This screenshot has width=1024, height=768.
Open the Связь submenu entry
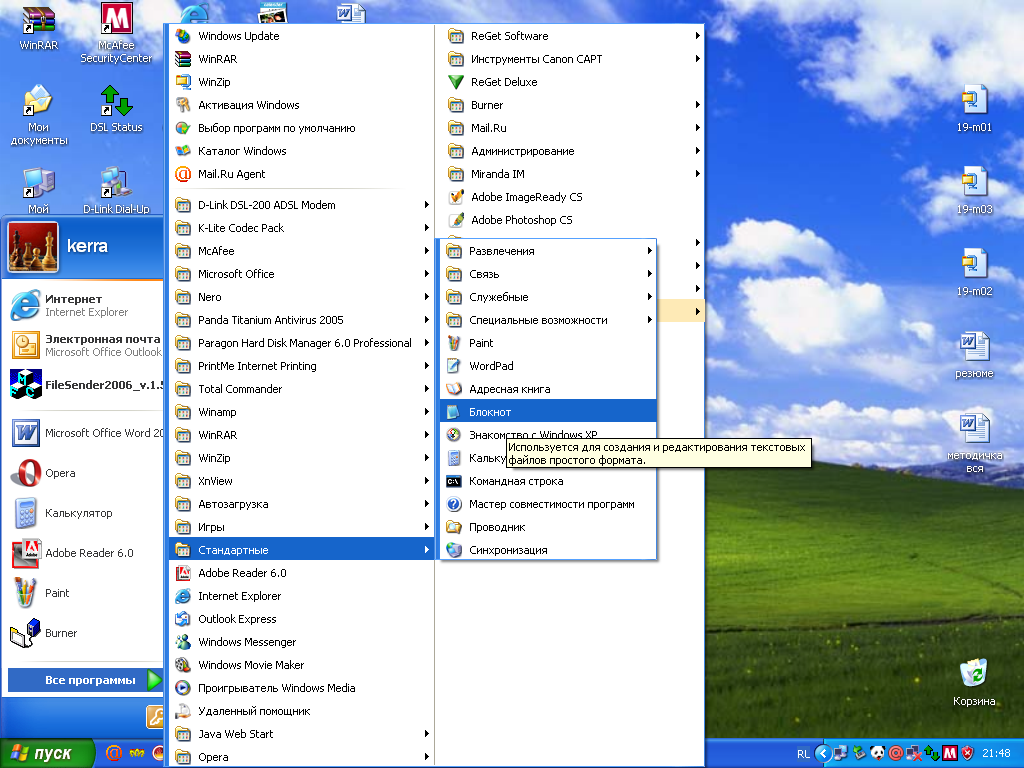pos(548,274)
